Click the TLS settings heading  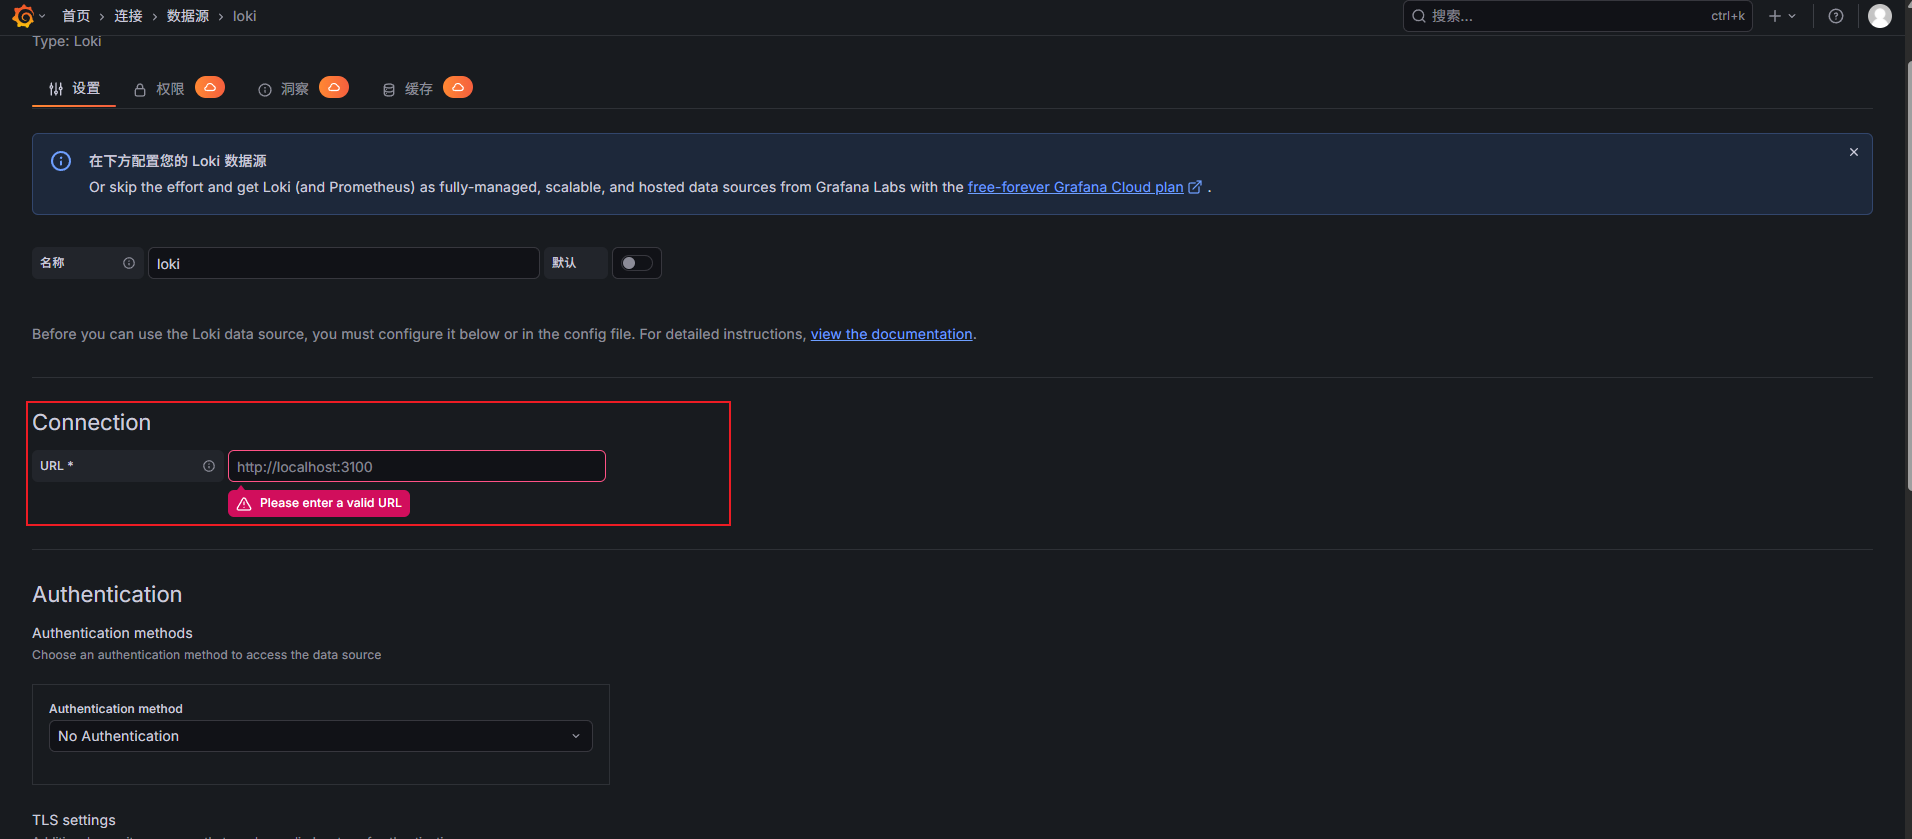click(x=74, y=820)
